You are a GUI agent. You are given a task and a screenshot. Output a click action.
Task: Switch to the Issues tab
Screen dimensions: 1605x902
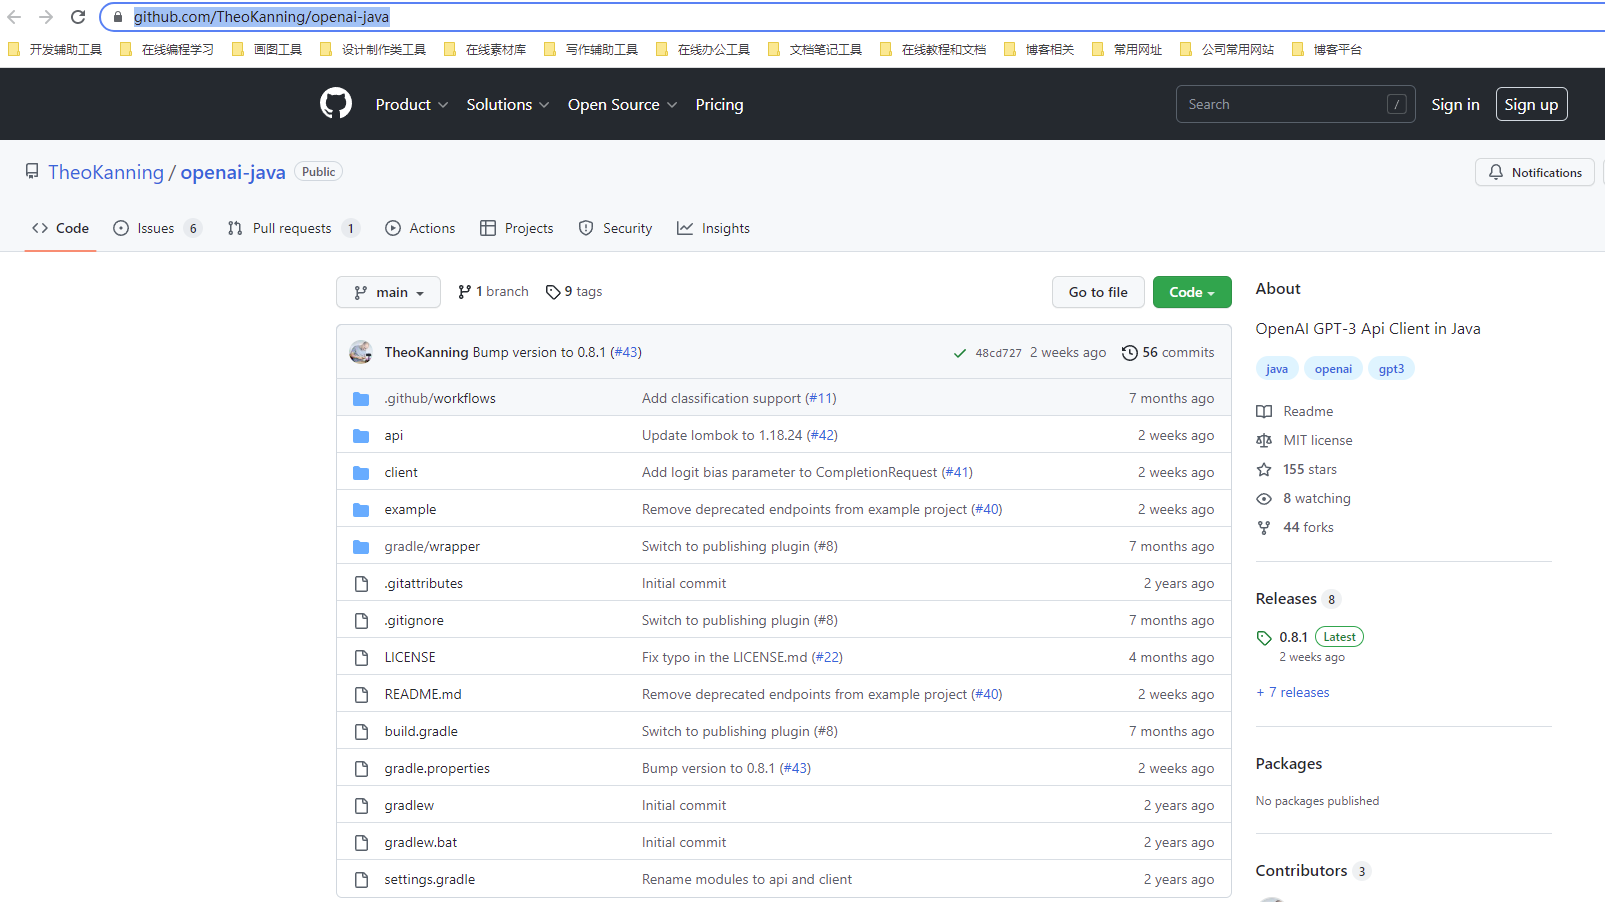point(158,228)
